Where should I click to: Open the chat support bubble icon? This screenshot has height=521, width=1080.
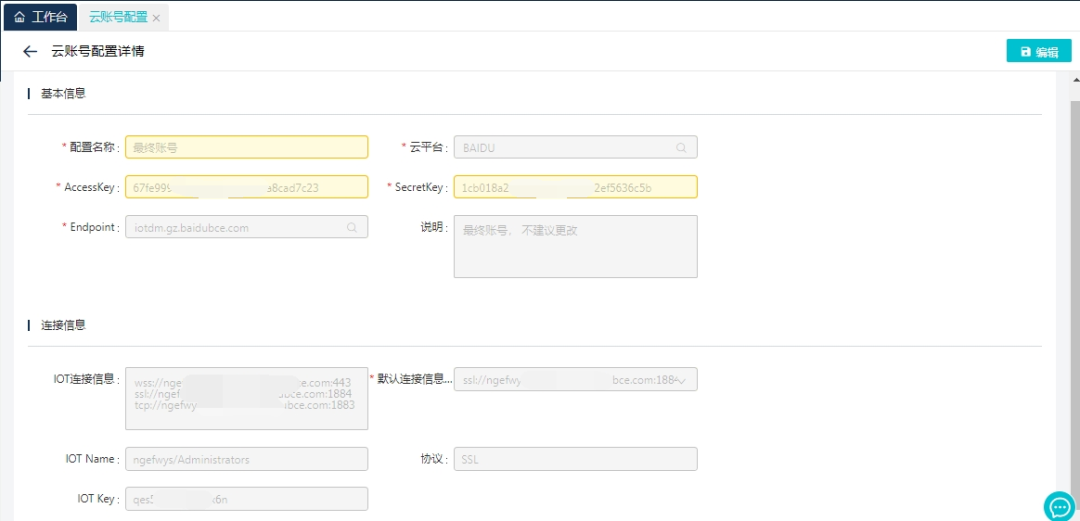tap(1058, 506)
